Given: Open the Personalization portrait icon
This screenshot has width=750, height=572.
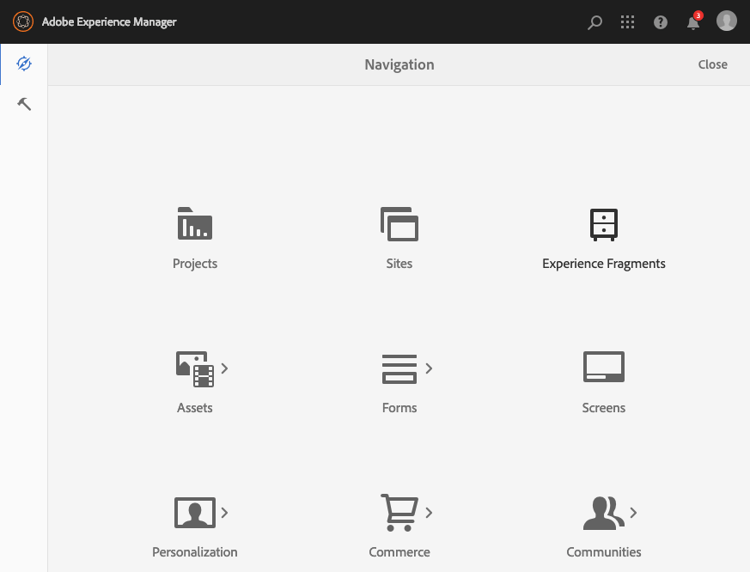Looking at the screenshot, I should 195,512.
